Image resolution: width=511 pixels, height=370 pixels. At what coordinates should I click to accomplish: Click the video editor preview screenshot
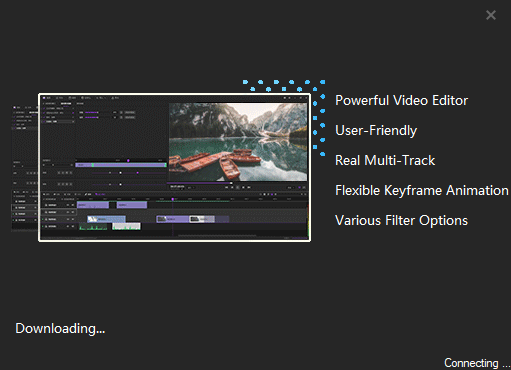(x=174, y=167)
